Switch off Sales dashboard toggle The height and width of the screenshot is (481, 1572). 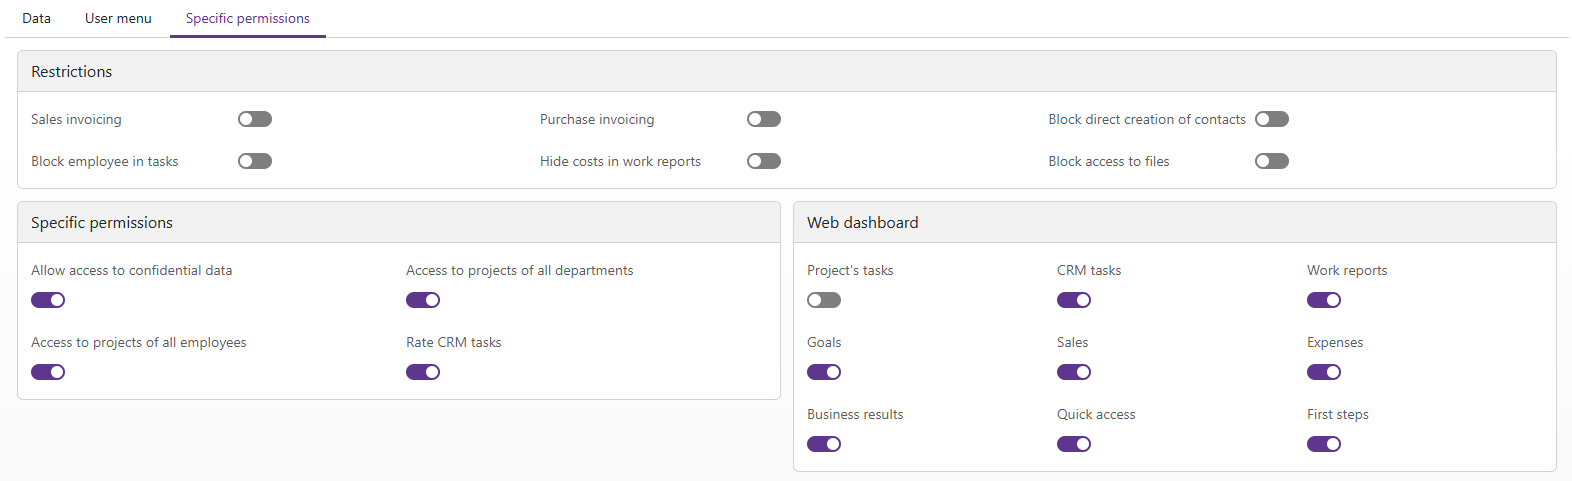pyautogui.click(x=1074, y=372)
